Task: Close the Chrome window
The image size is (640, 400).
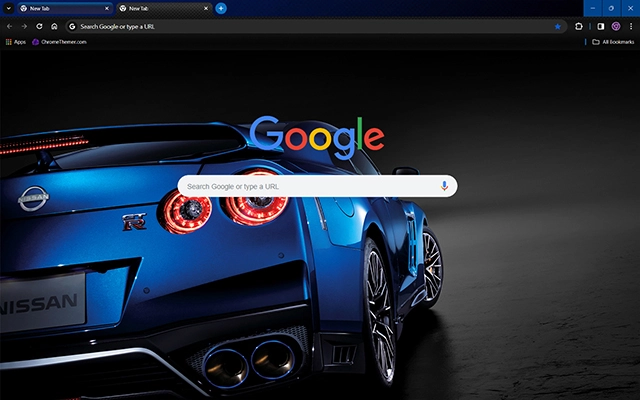Action: point(631,8)
